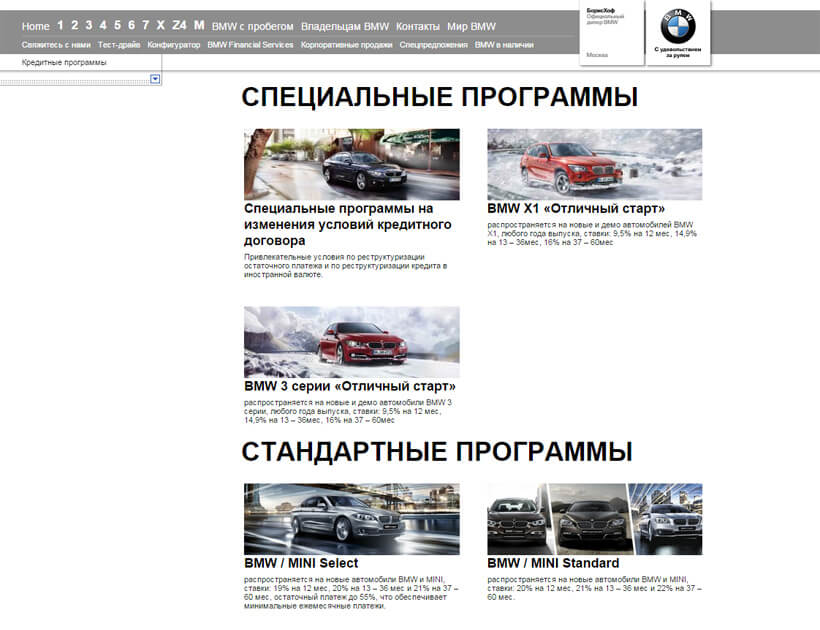Go to Контакты page

(x=418, y=26)
